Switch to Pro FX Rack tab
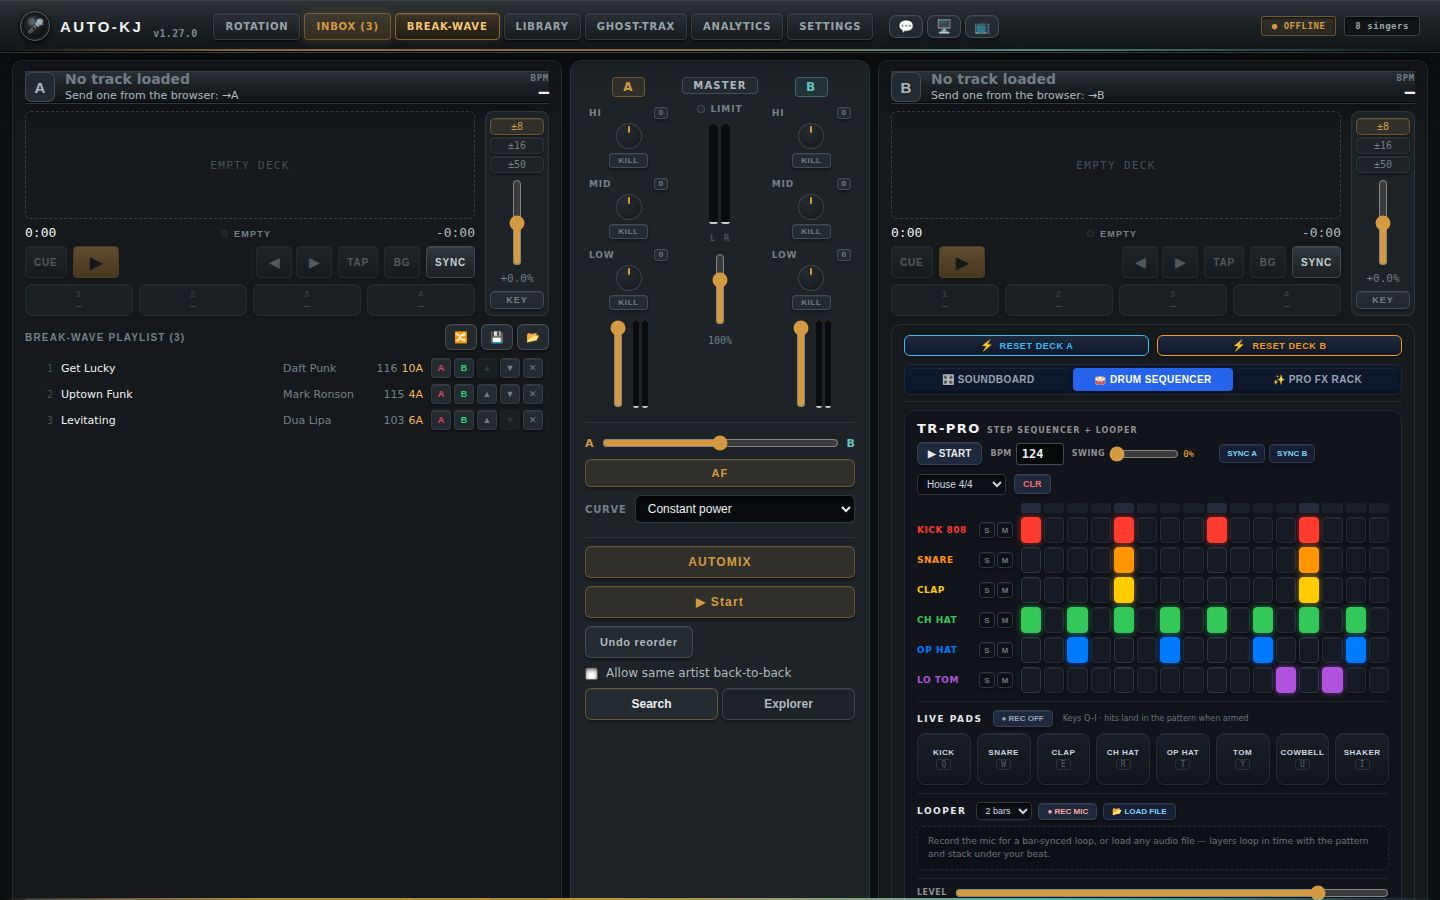 (1317, 380)
